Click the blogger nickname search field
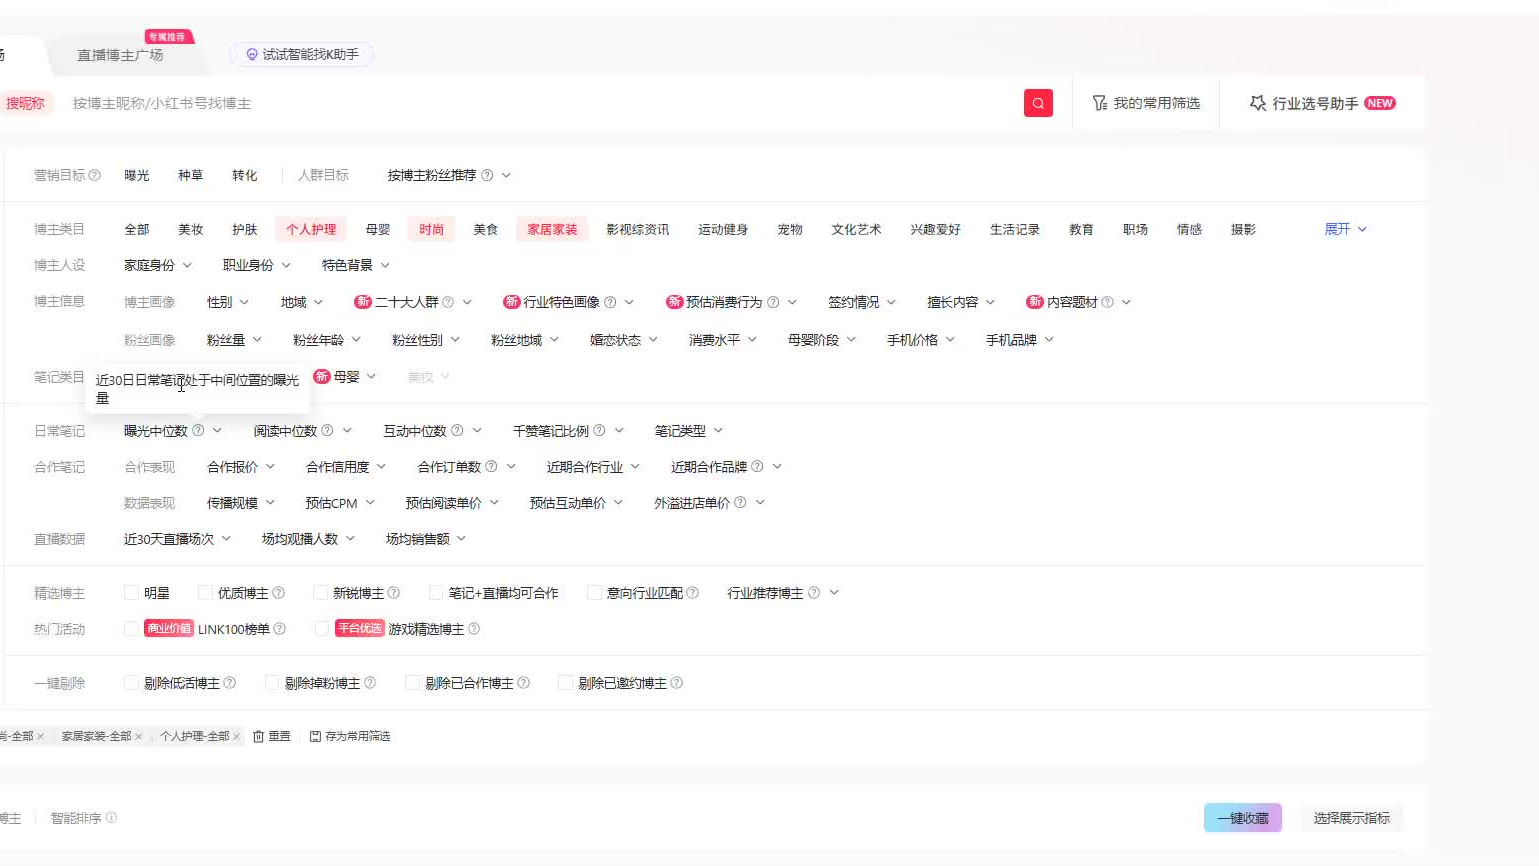Viewport: 1539px width, 866px height. (540, 103)
